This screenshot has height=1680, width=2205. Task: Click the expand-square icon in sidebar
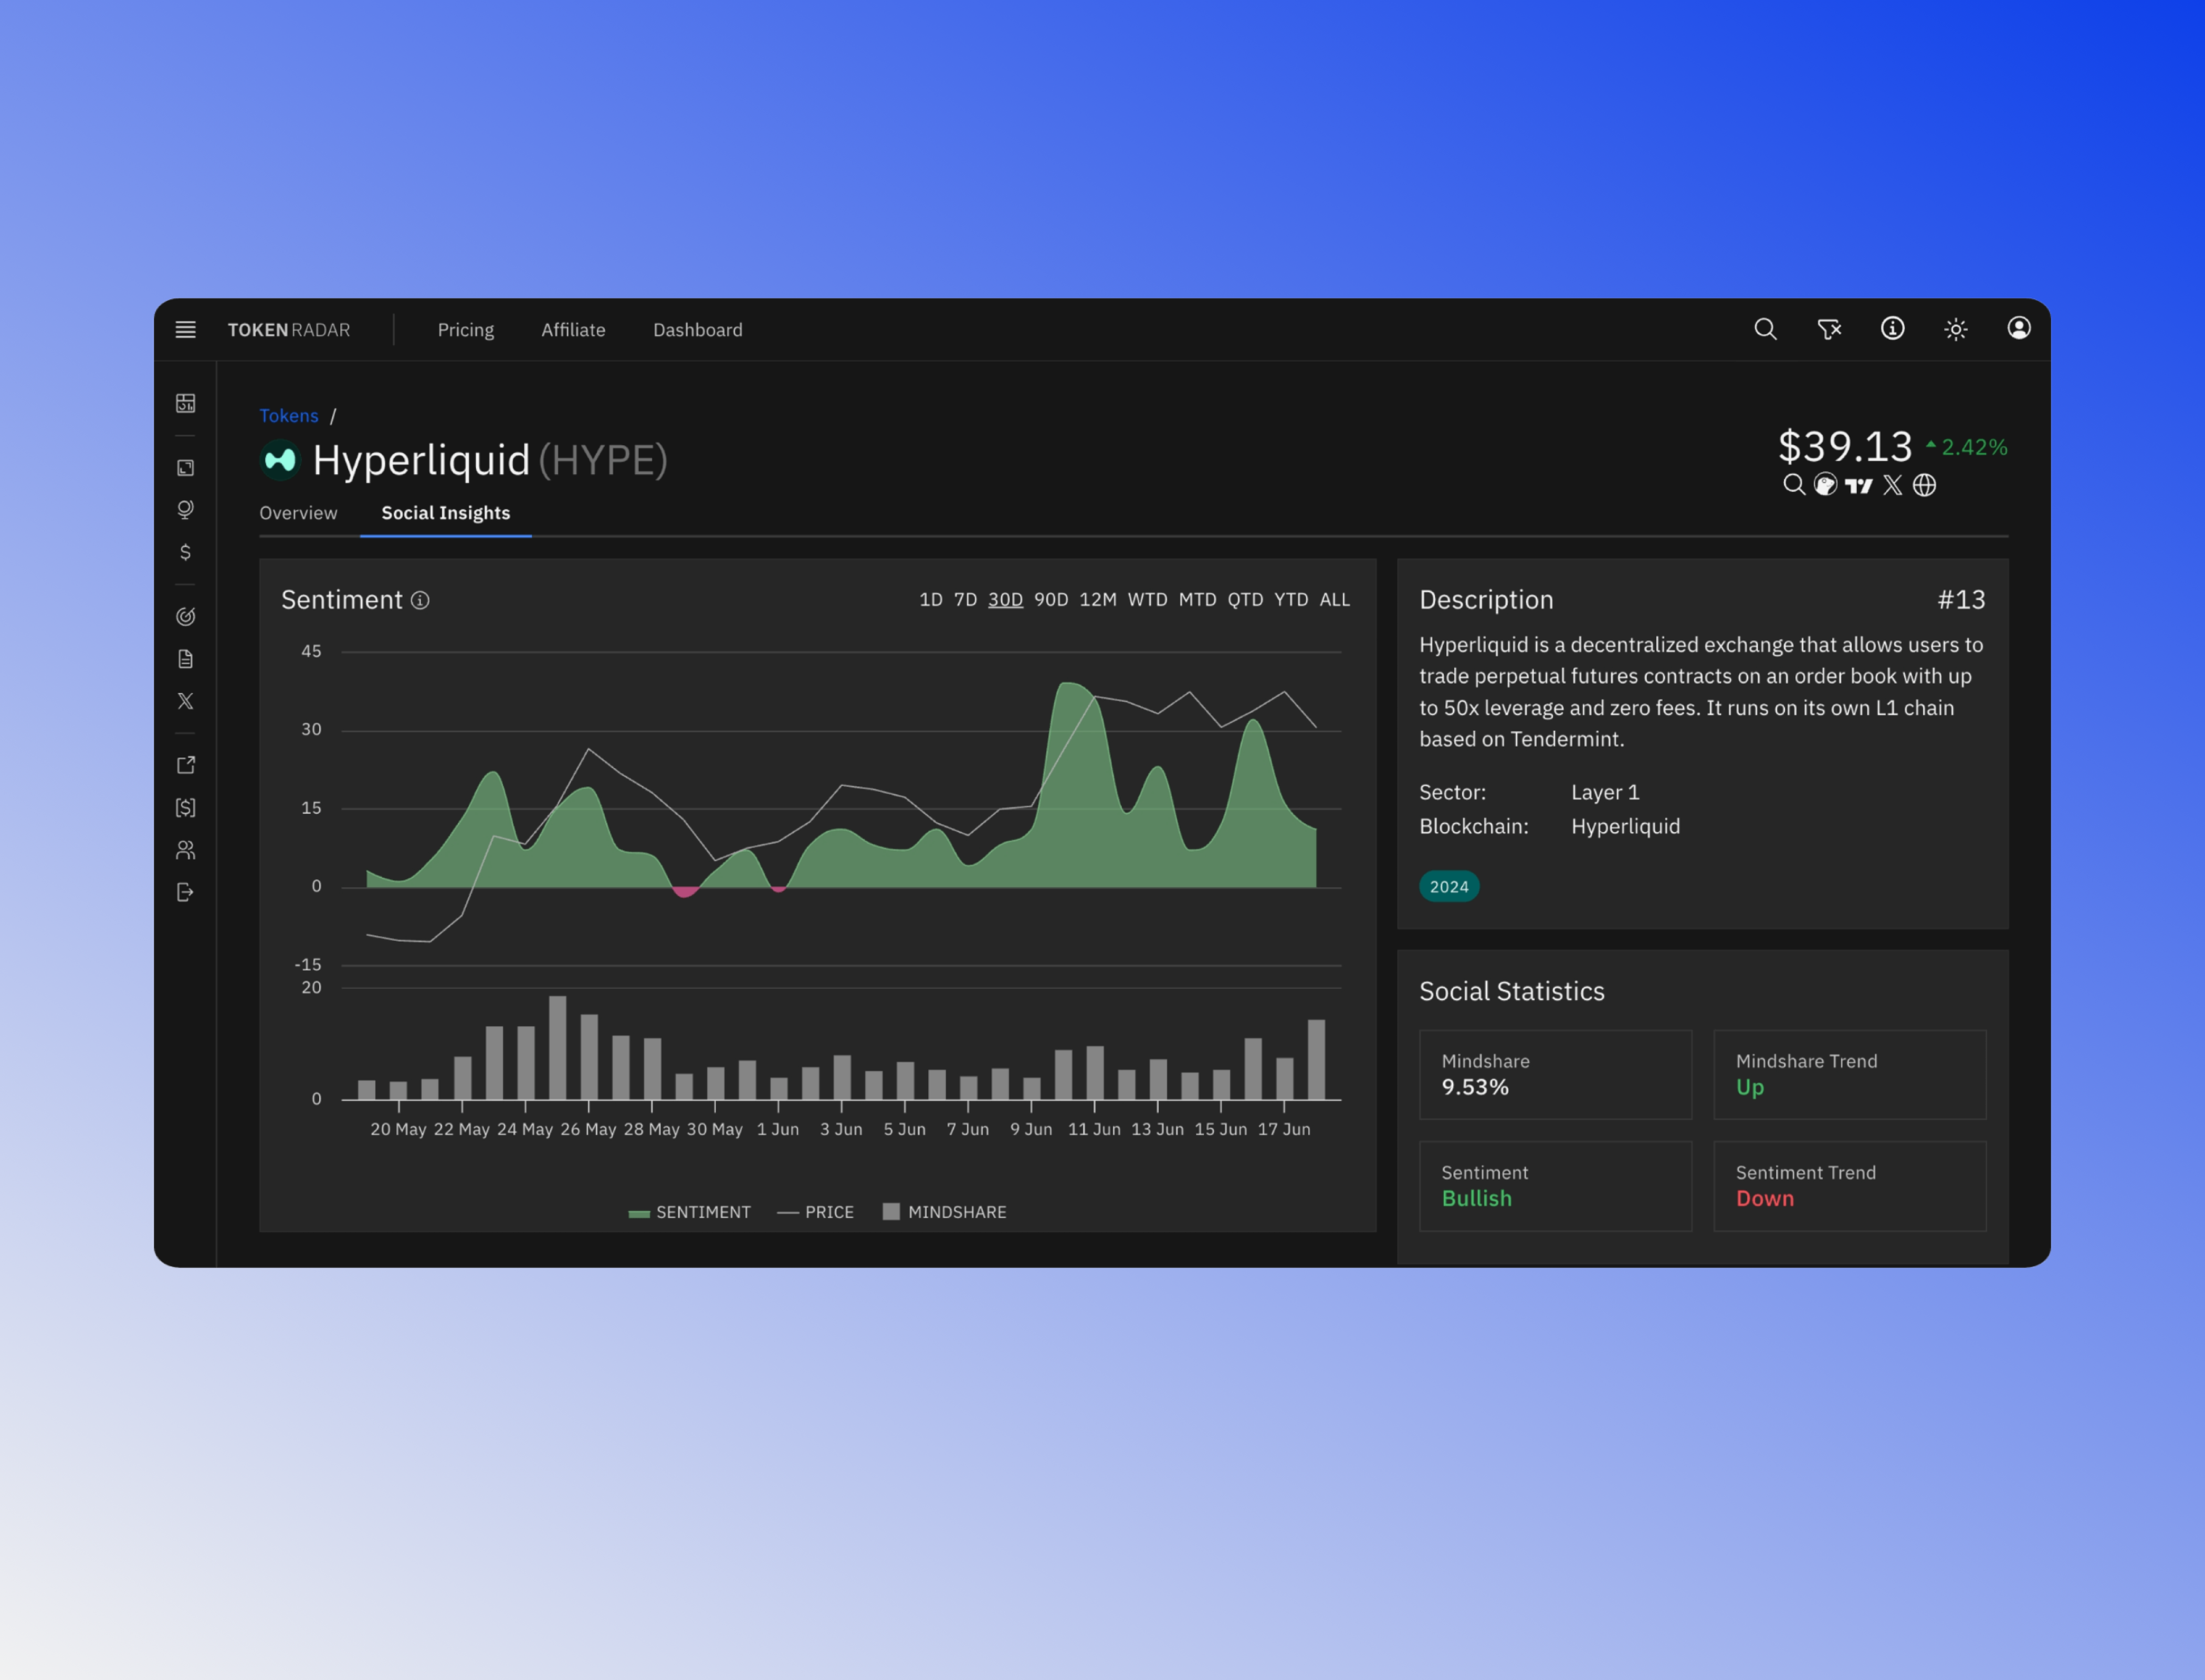point(185,467)
